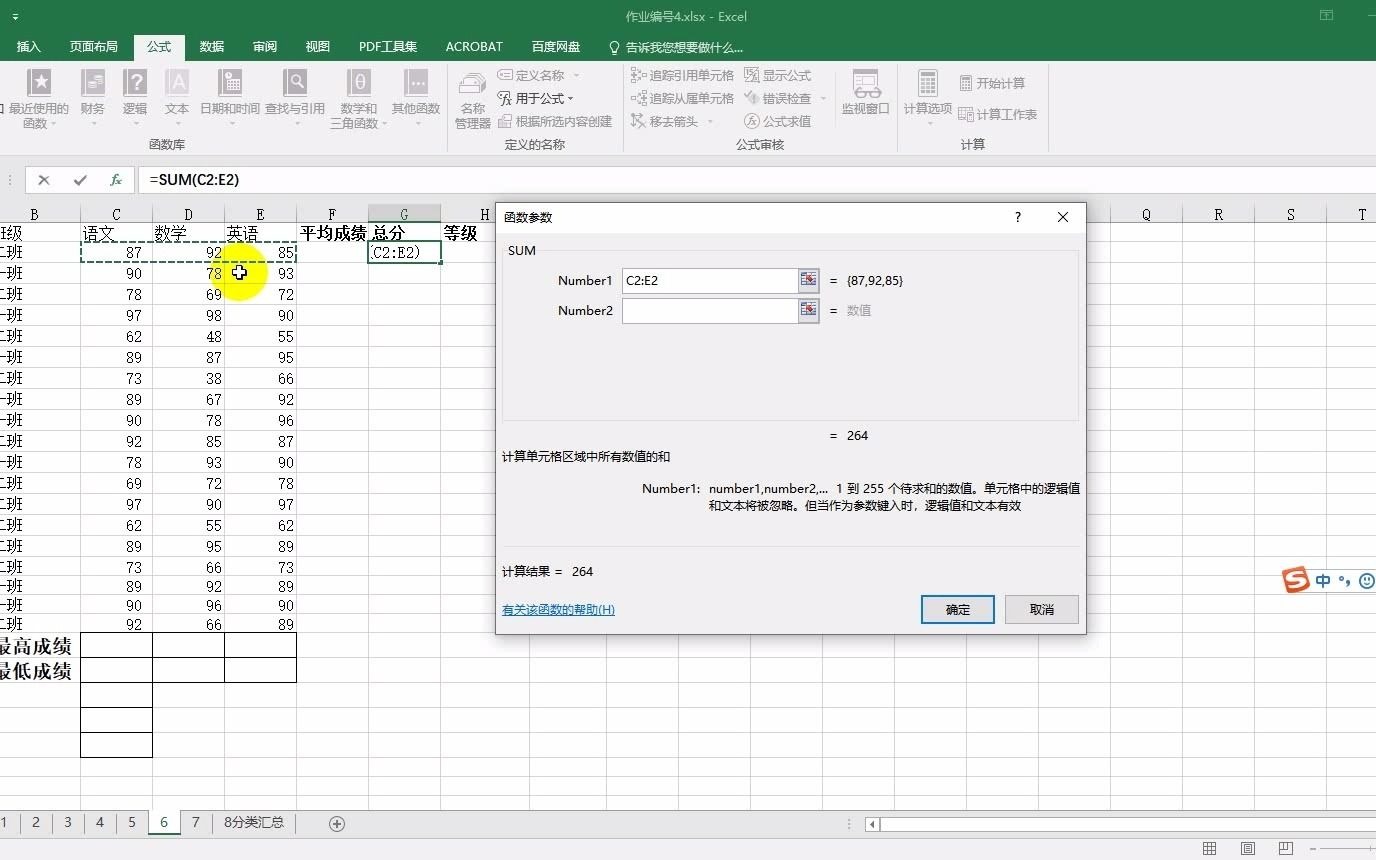Screen dimensions: 1376x860
Task: Trace Dependents for the cell
Action: 682,98
